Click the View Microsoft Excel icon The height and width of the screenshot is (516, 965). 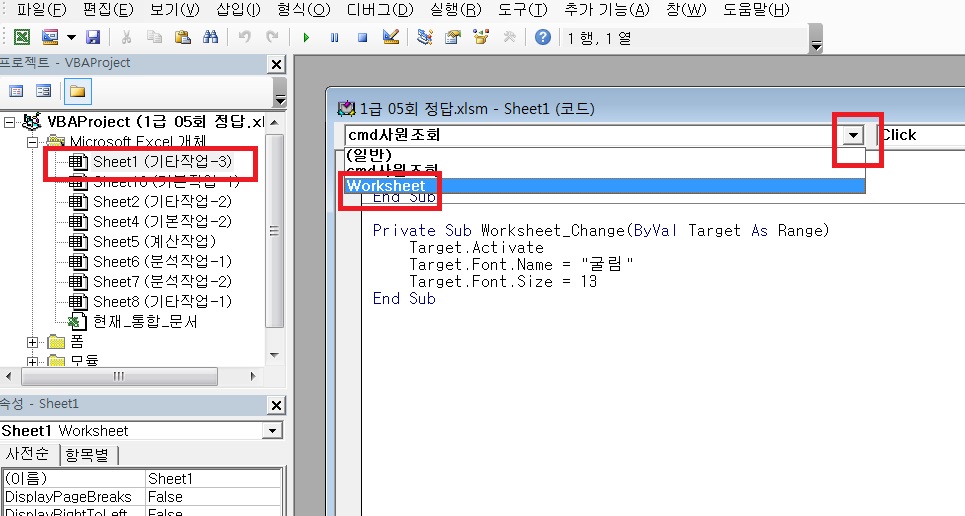(21, 37)
